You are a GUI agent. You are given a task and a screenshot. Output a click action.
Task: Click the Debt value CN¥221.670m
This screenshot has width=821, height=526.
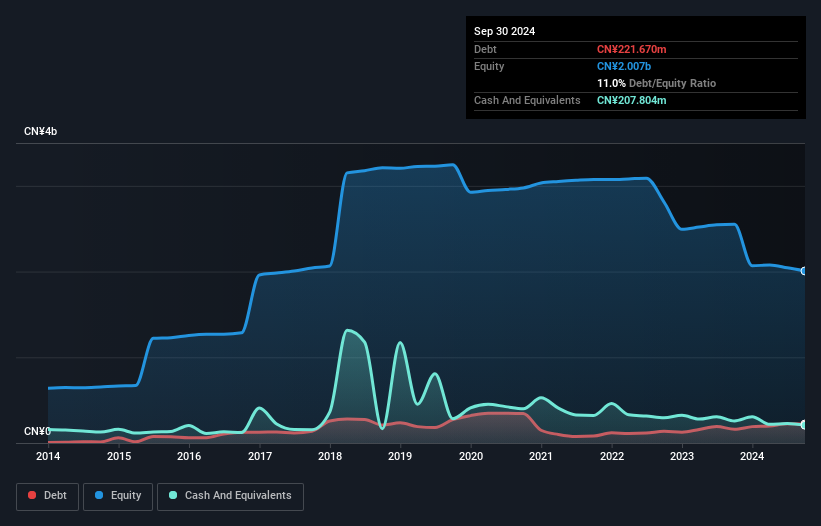coord(631,49)
